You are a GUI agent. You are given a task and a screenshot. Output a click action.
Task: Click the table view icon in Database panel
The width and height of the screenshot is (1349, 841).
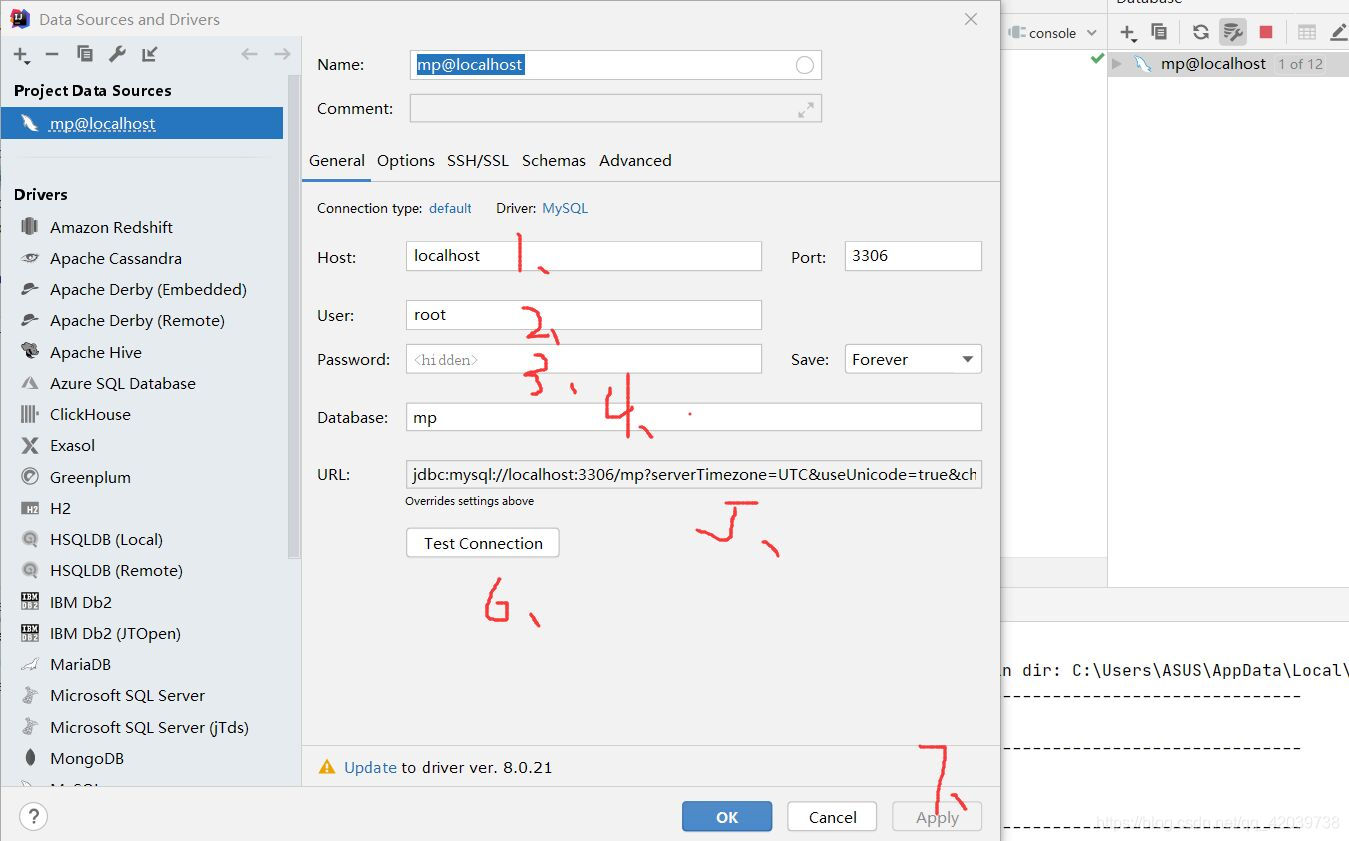[x=1307, y=32]
